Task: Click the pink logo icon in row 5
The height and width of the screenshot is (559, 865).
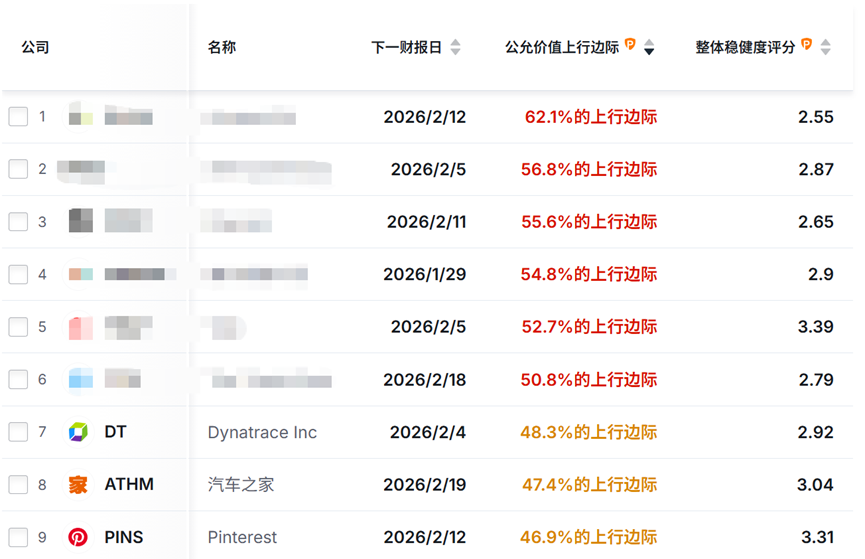Action: point(80,327)
